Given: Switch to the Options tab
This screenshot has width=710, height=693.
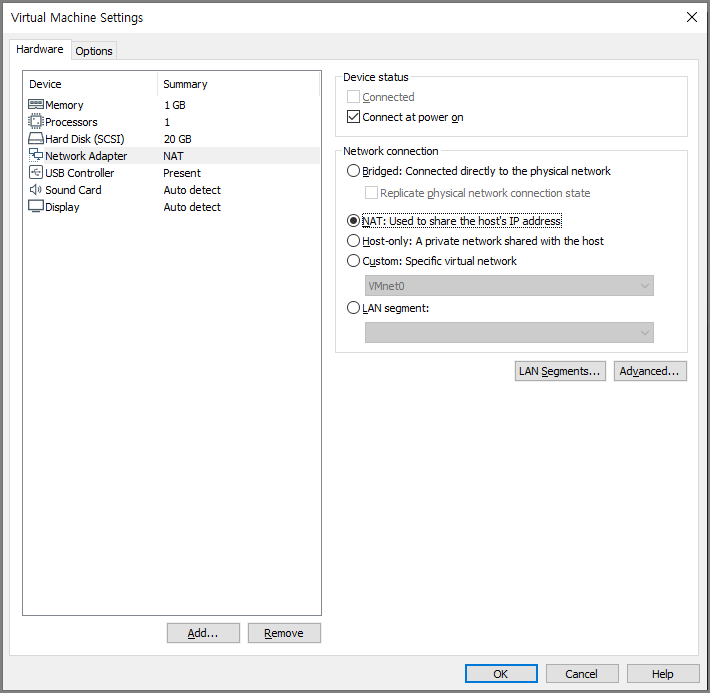Looking at the screenshot, I should (94, 51).
